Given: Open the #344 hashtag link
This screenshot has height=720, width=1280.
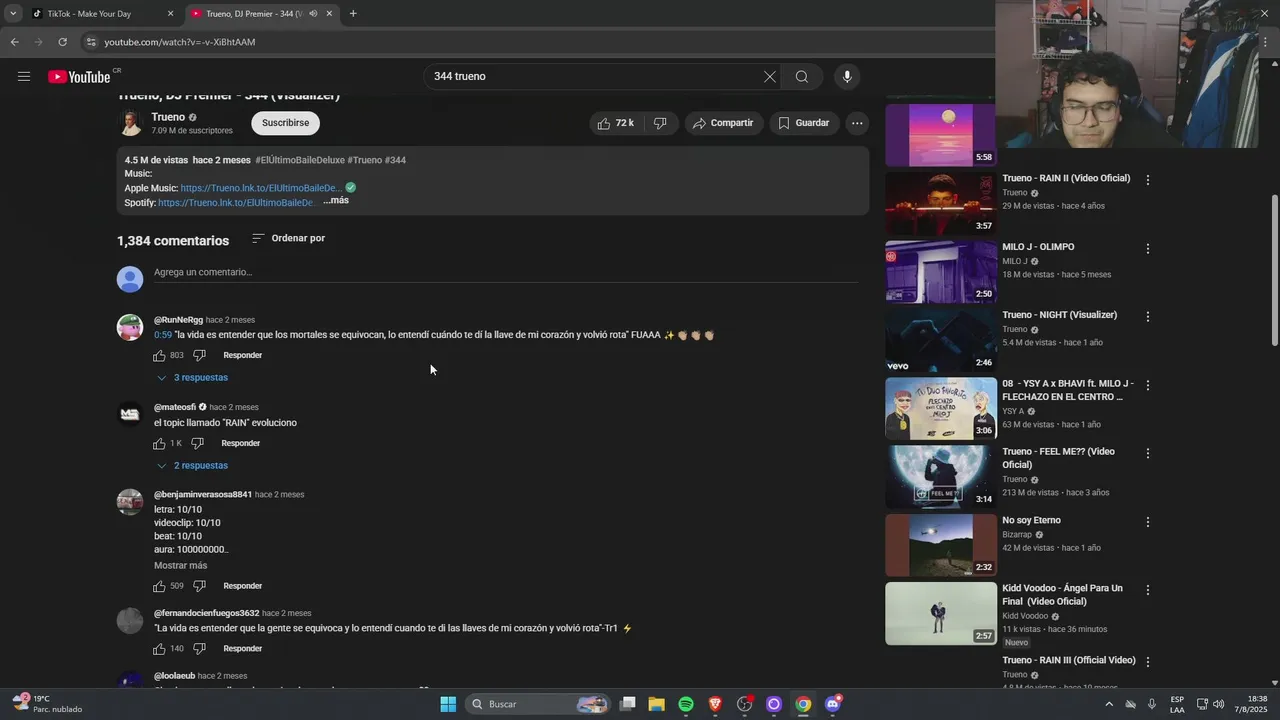Looking at the screenshot, I should [x=395, y=160].
